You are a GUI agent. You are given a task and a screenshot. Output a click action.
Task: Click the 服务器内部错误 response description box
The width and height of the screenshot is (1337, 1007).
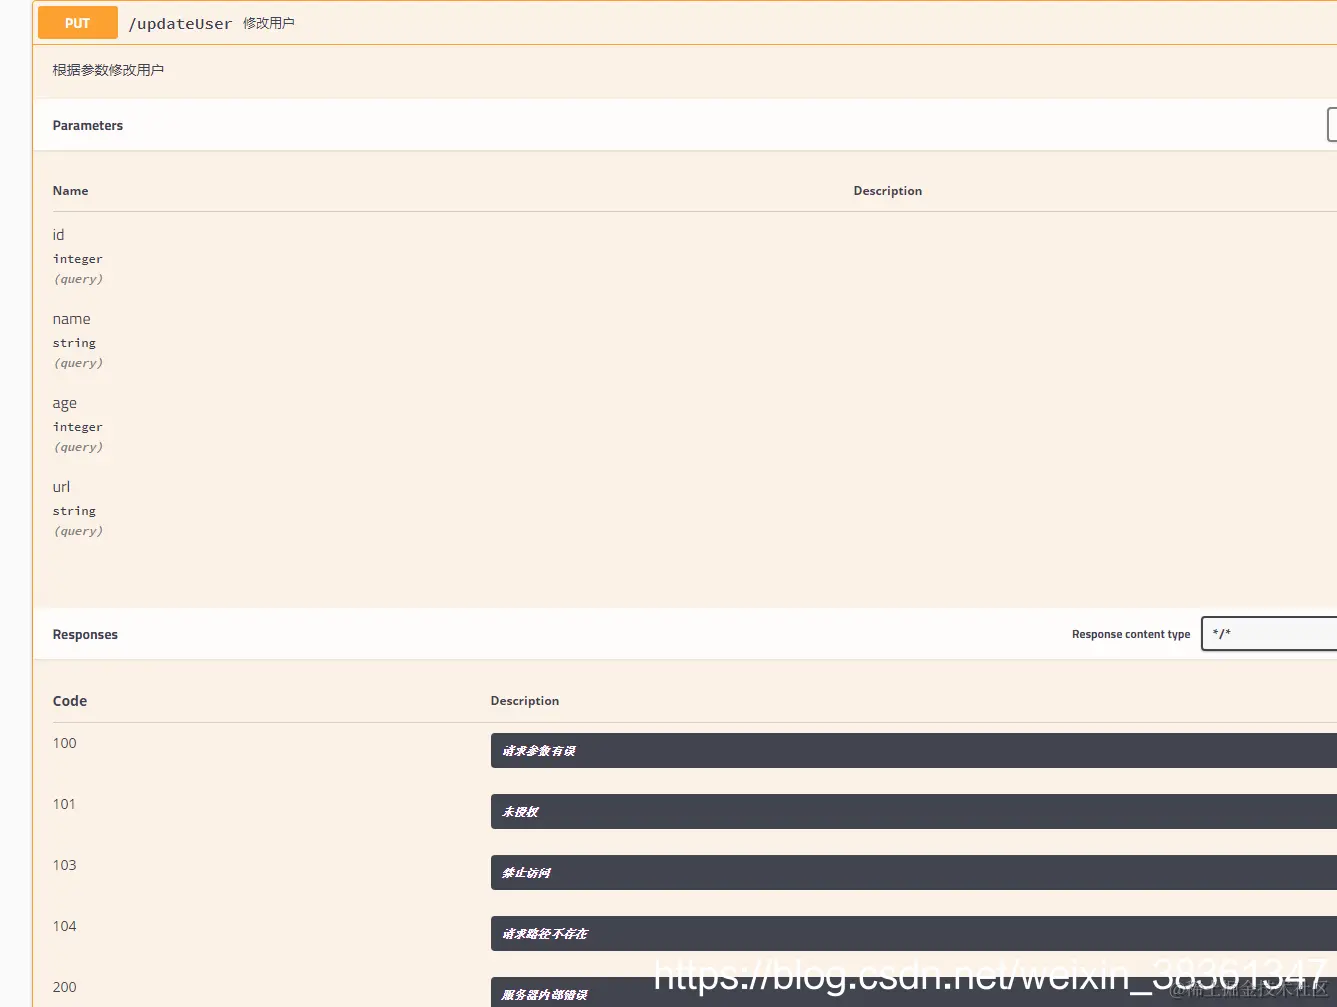913,992
